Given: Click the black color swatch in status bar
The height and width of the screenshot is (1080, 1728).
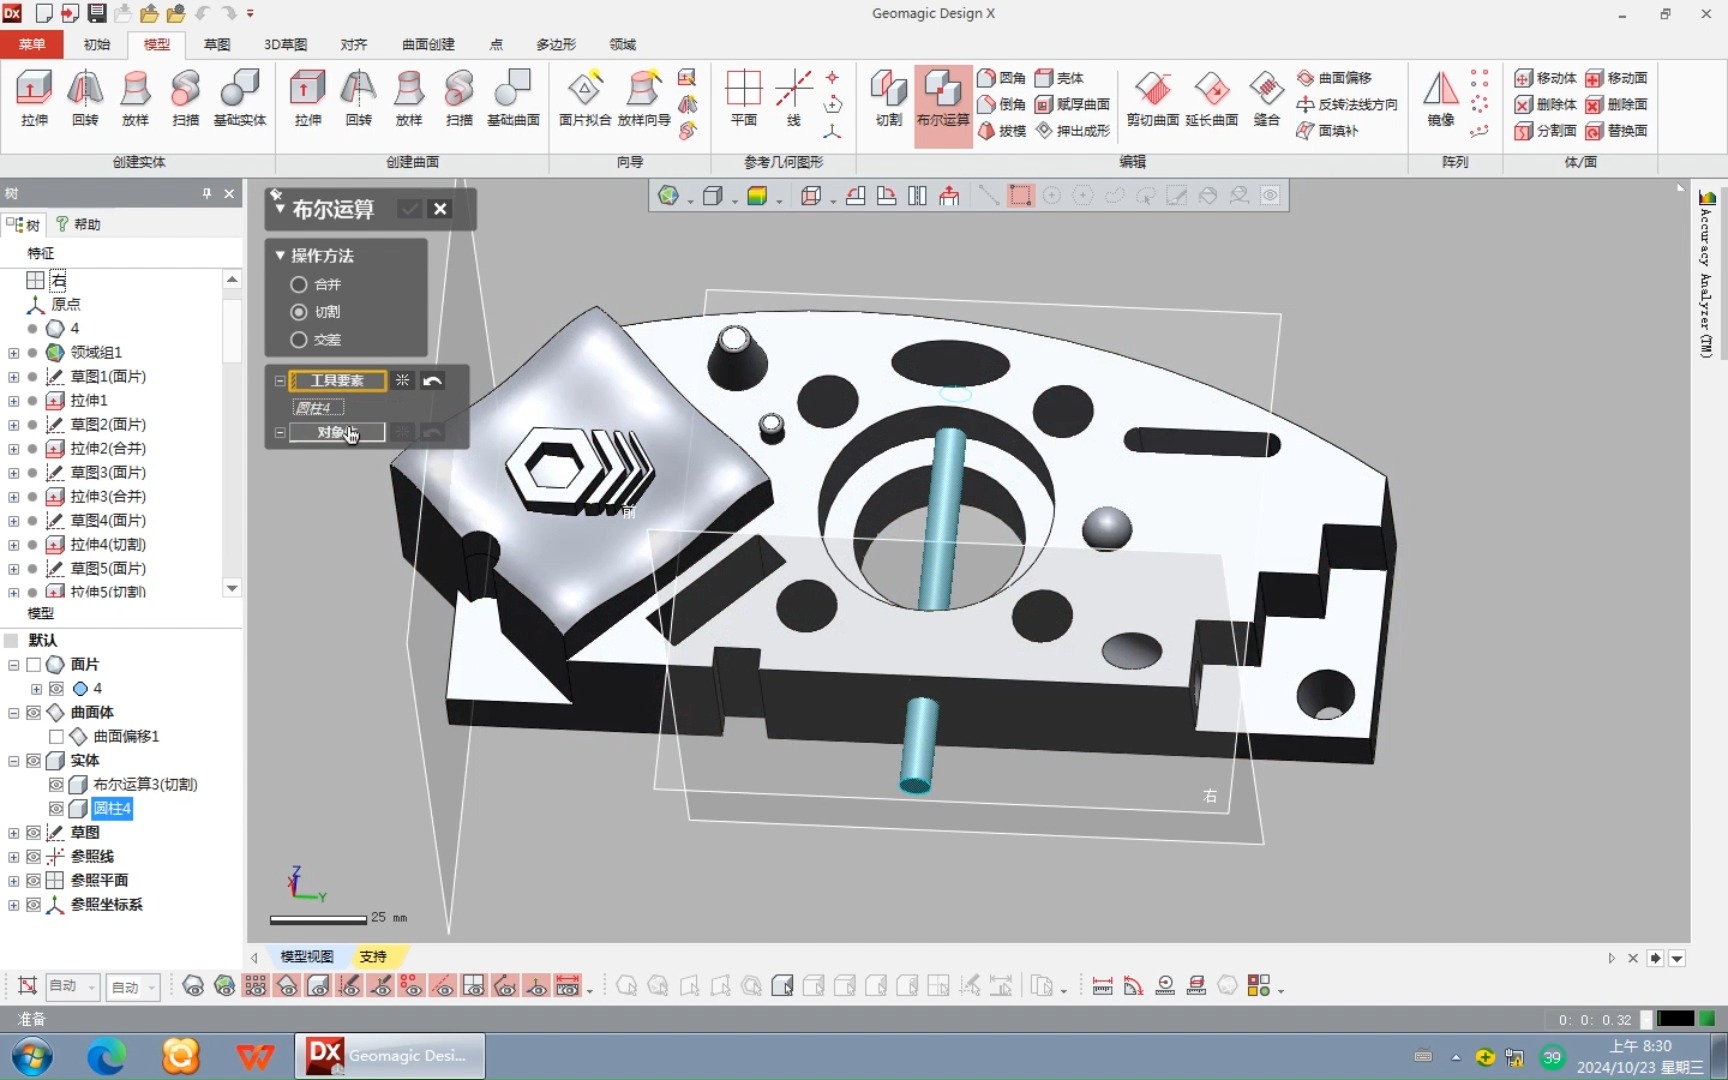Looking at the screenshot, I should click(x=1675, y=1019).
